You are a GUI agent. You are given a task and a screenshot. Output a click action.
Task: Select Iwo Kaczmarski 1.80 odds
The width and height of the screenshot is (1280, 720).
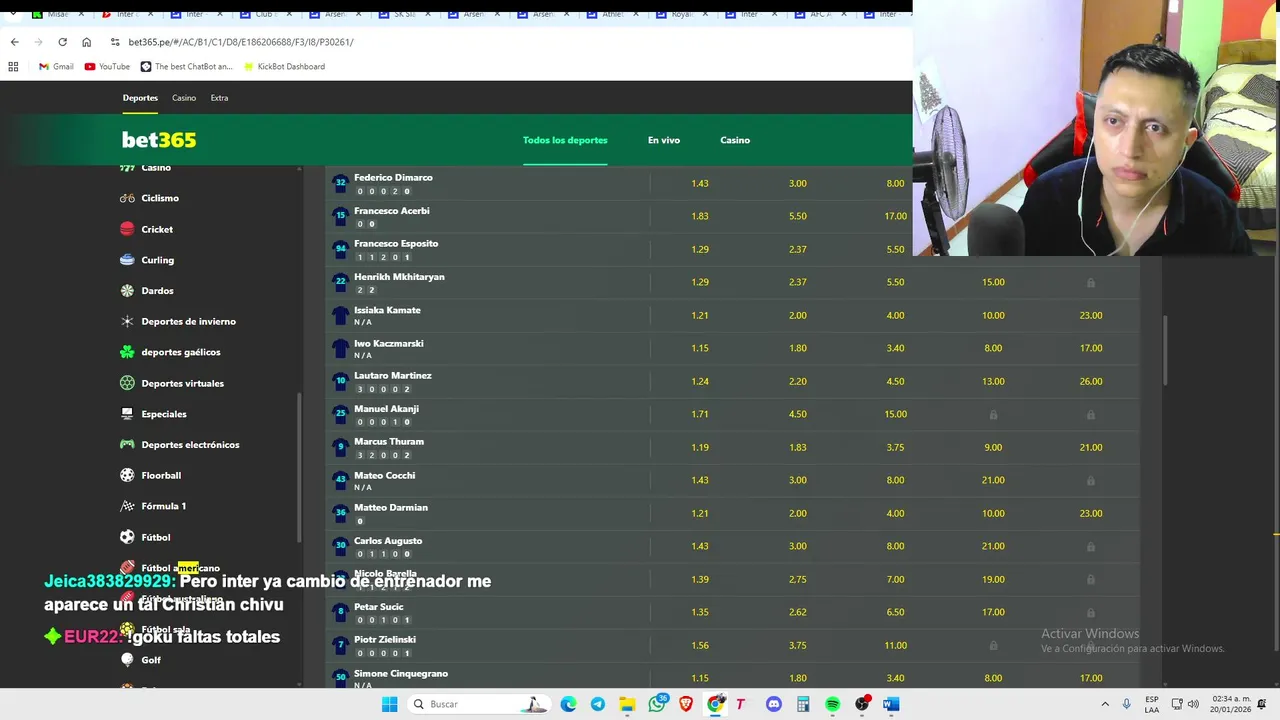(797, 348)
